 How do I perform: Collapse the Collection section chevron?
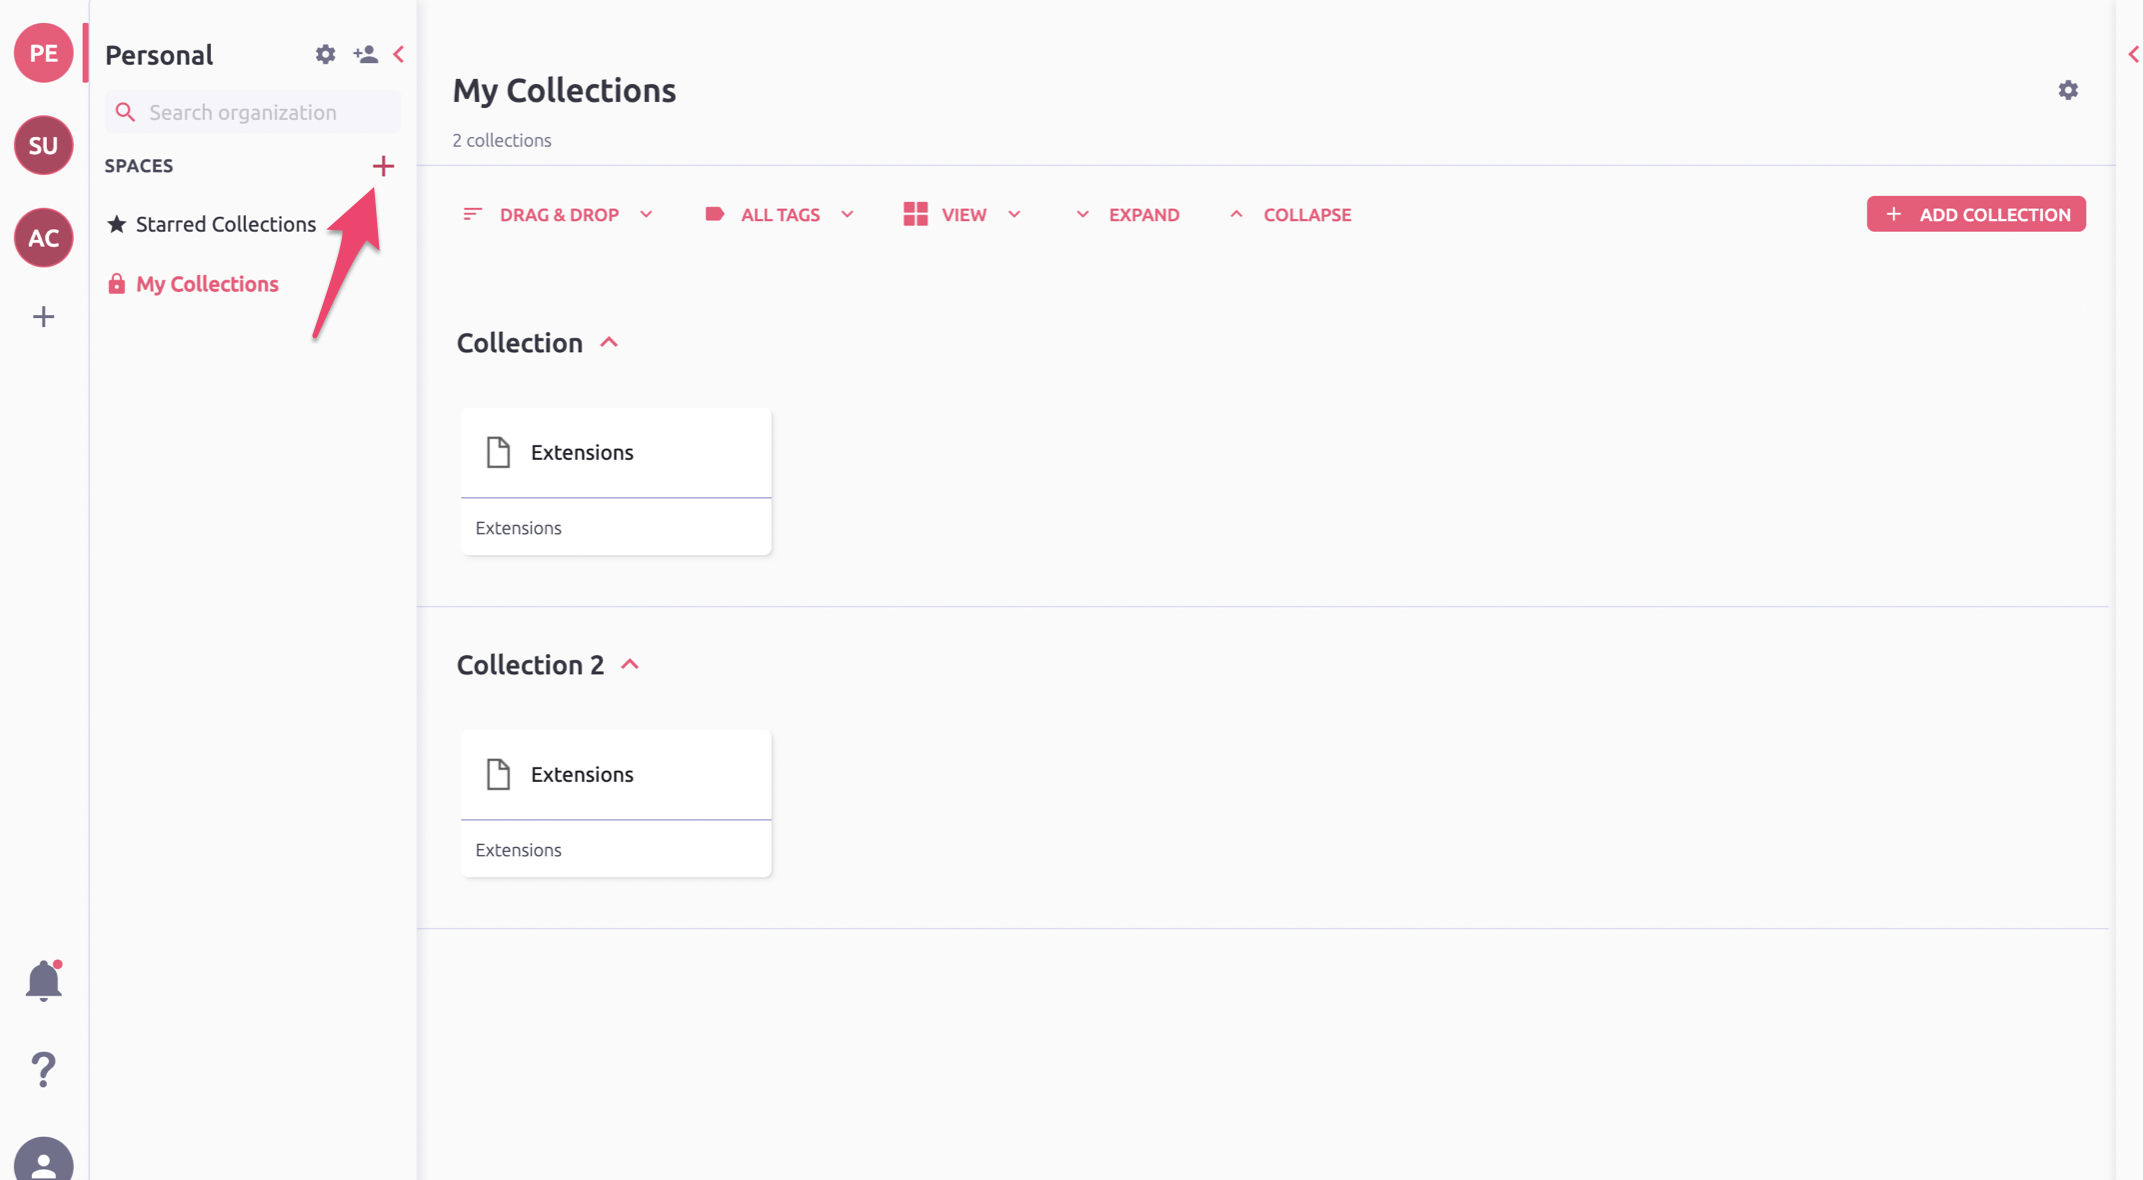point(609,343)
